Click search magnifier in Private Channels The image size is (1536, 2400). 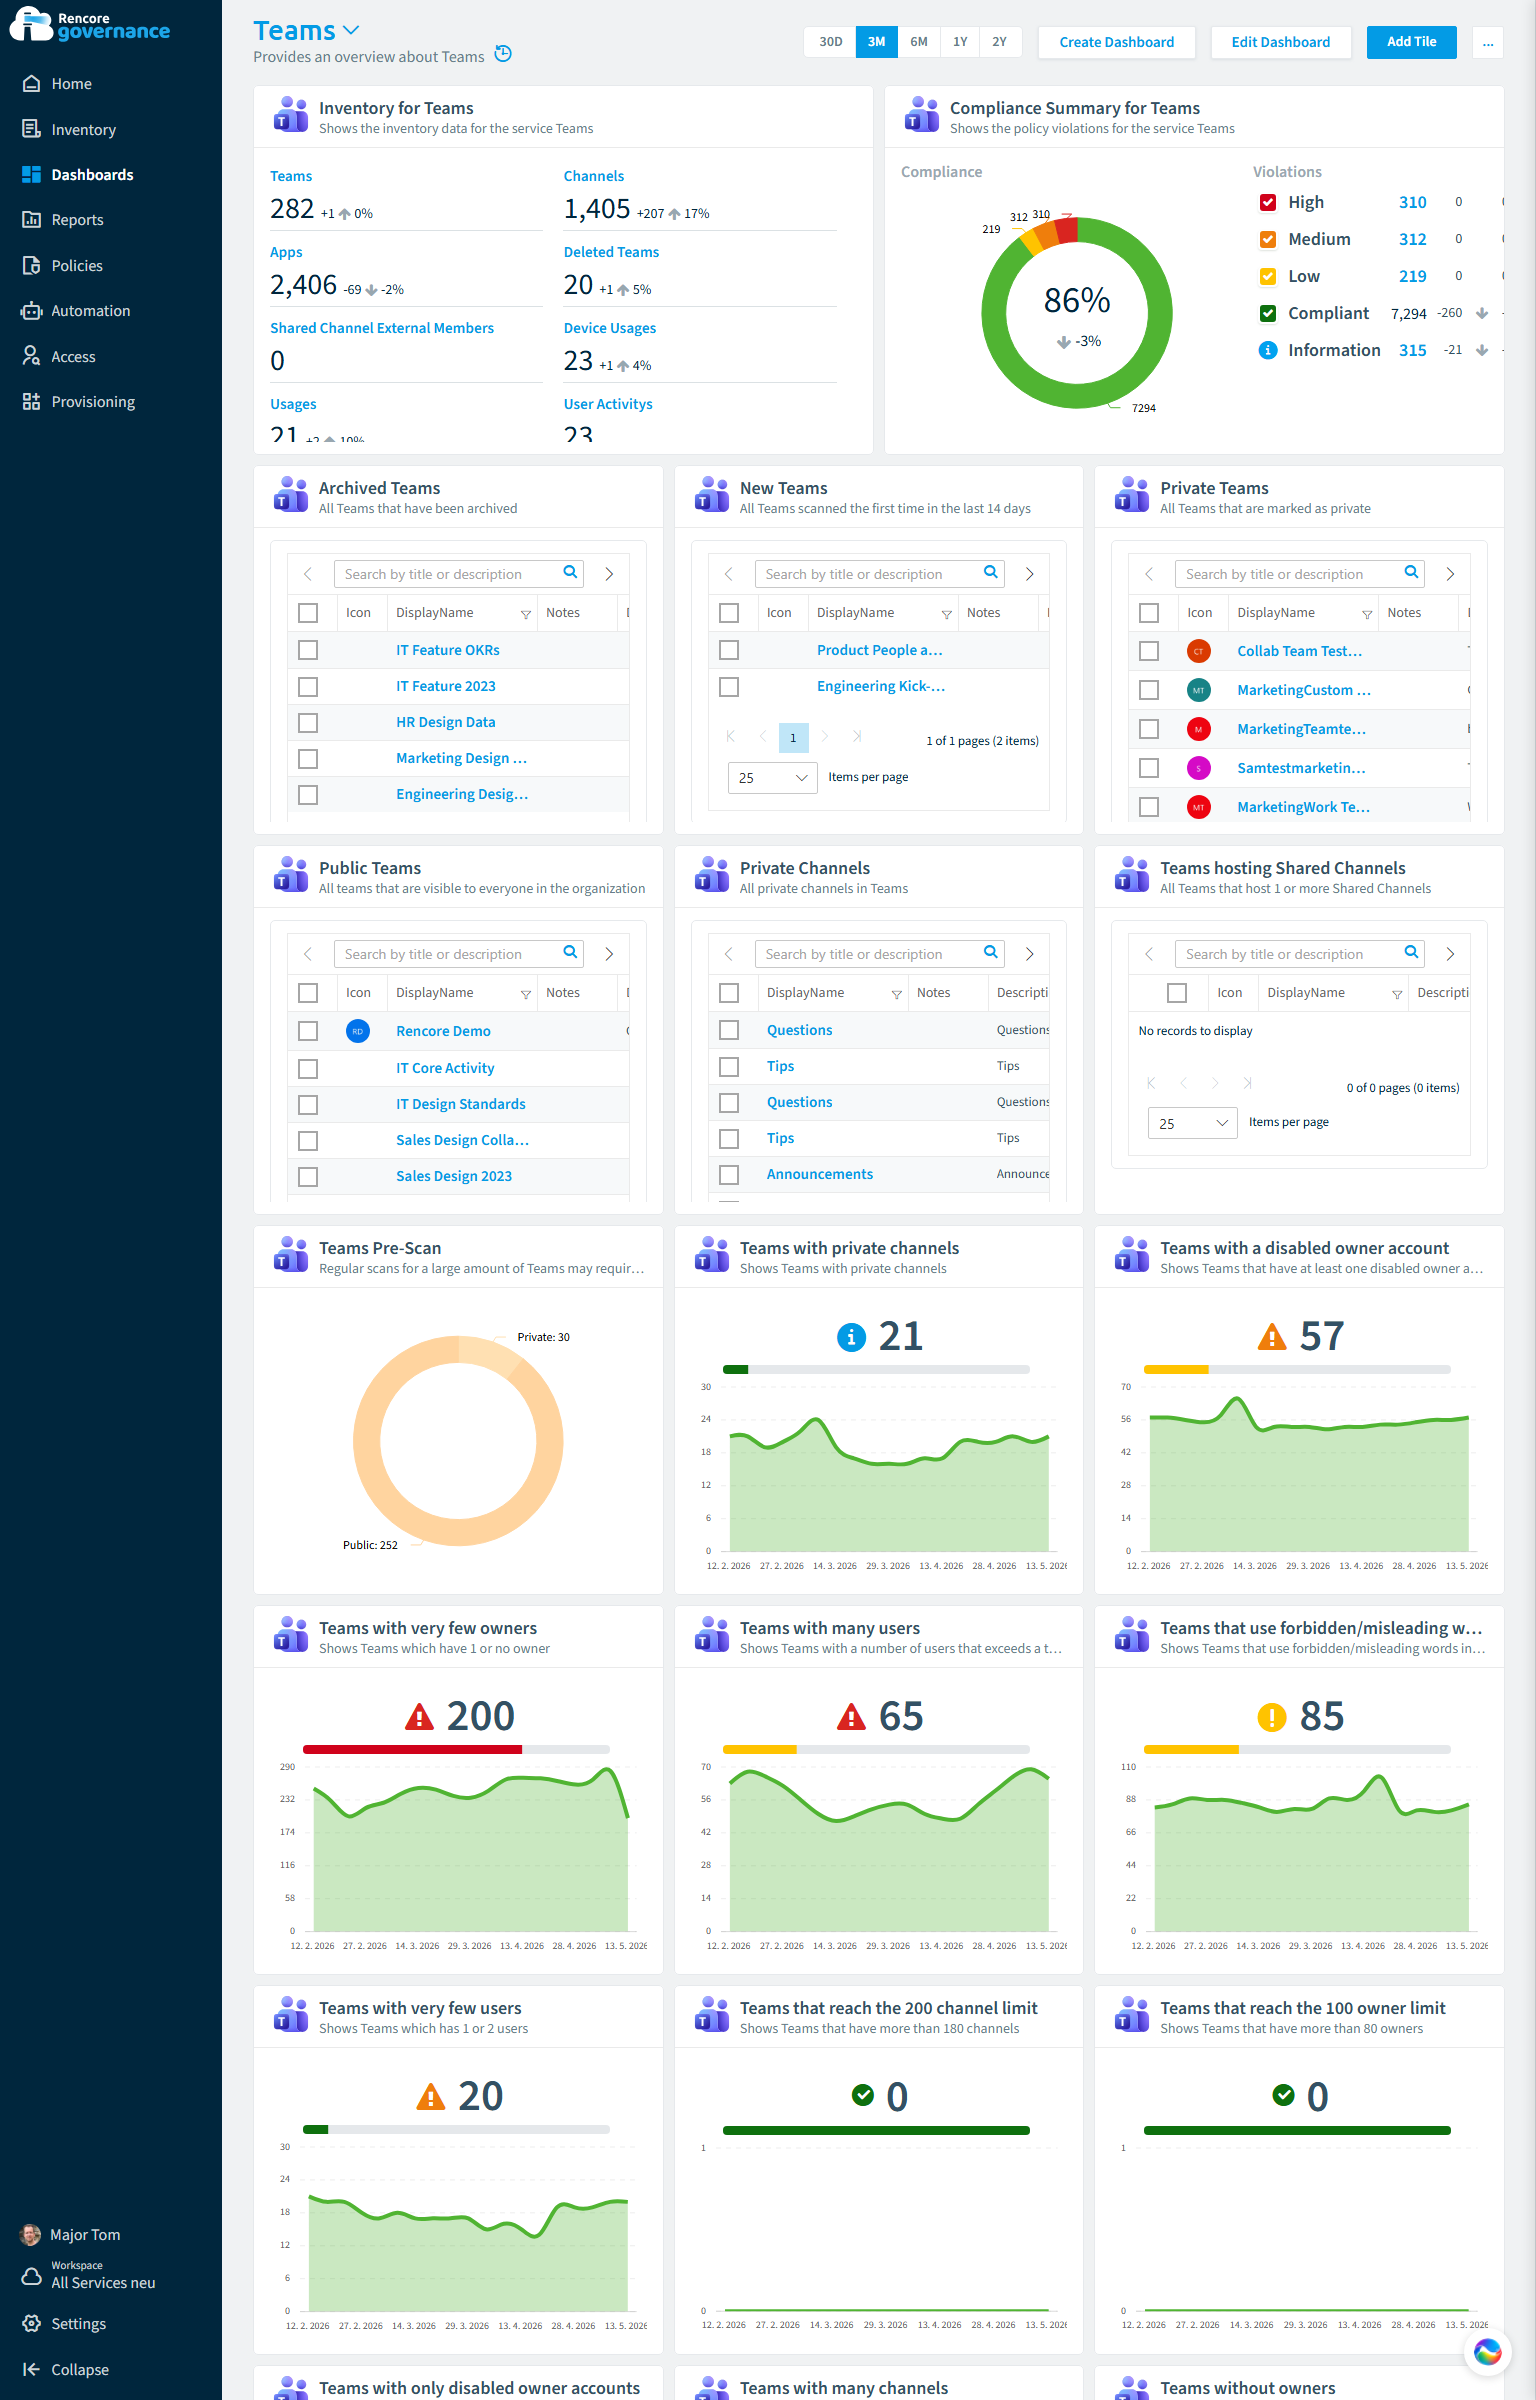tap(990, 952)
